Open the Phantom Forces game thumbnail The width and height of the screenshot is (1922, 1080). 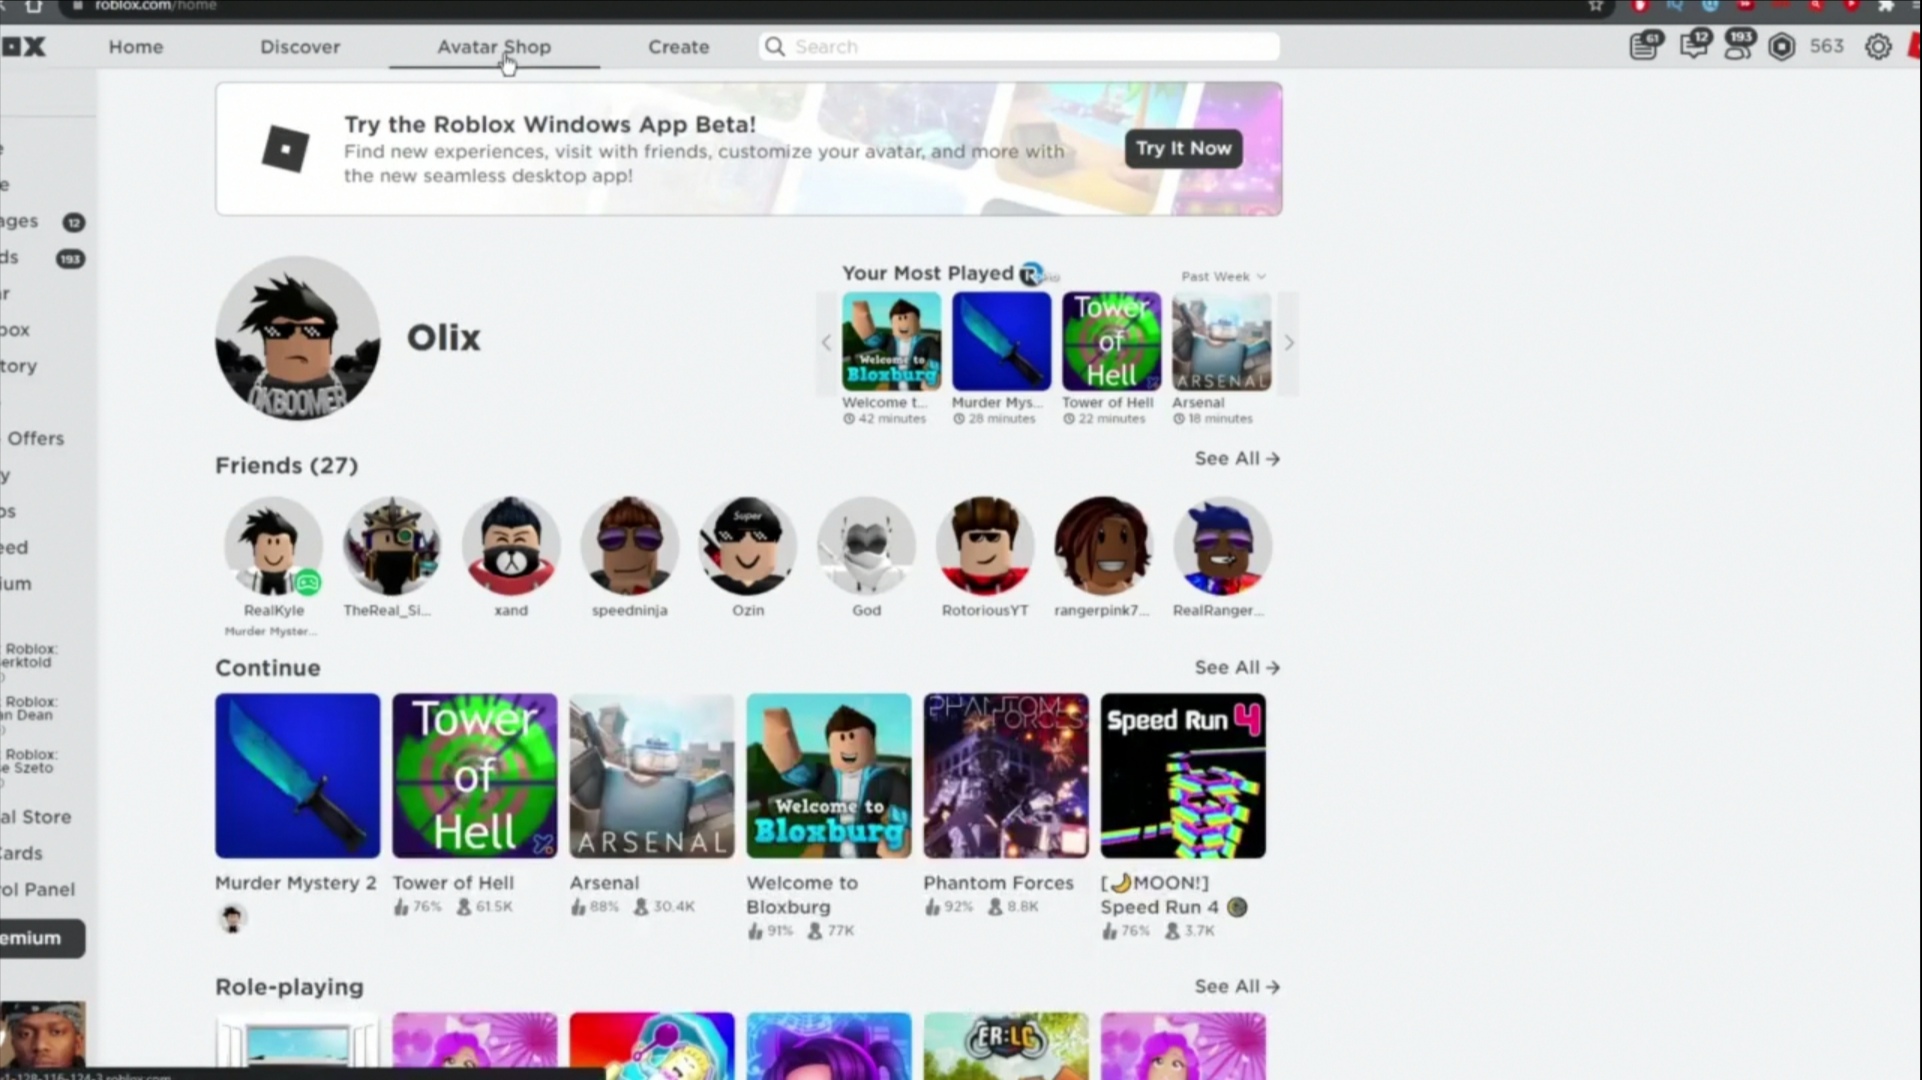(1006, 776)
